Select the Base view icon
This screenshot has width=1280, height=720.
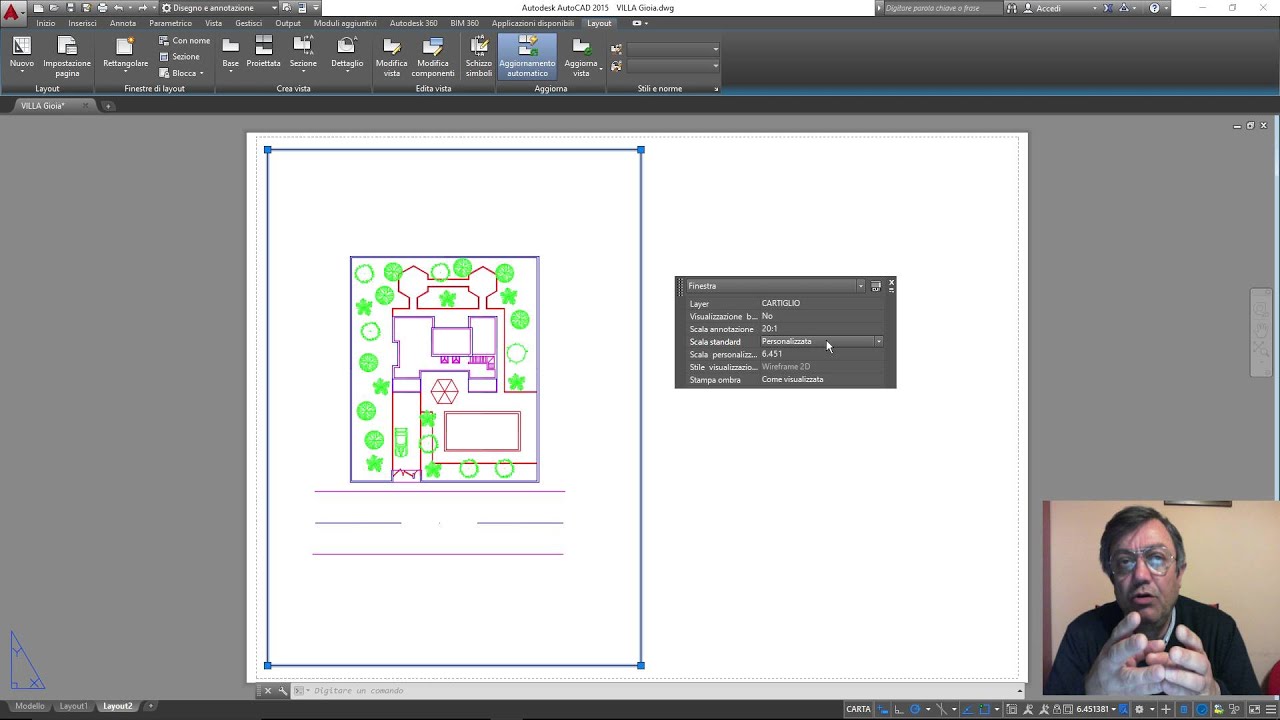coord(230,54)
